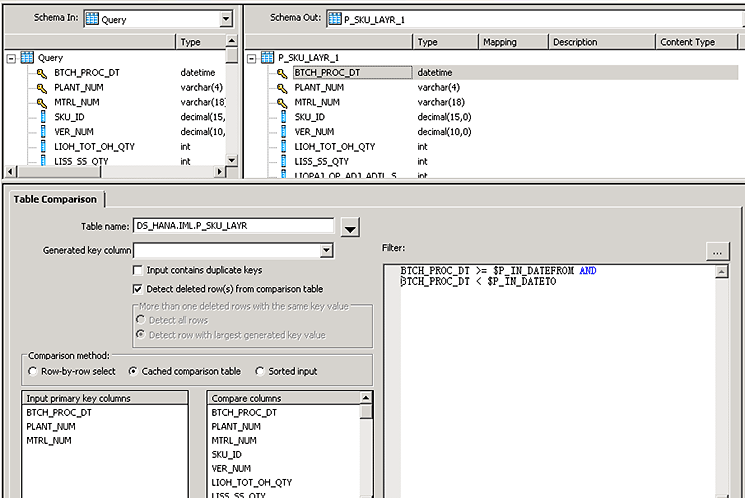The width and height of the screenshot is (745, 498).
Task: Click key icon beside MTRL_NUM in Schema In
Action: pyautogui.click(x=42, y=102)
